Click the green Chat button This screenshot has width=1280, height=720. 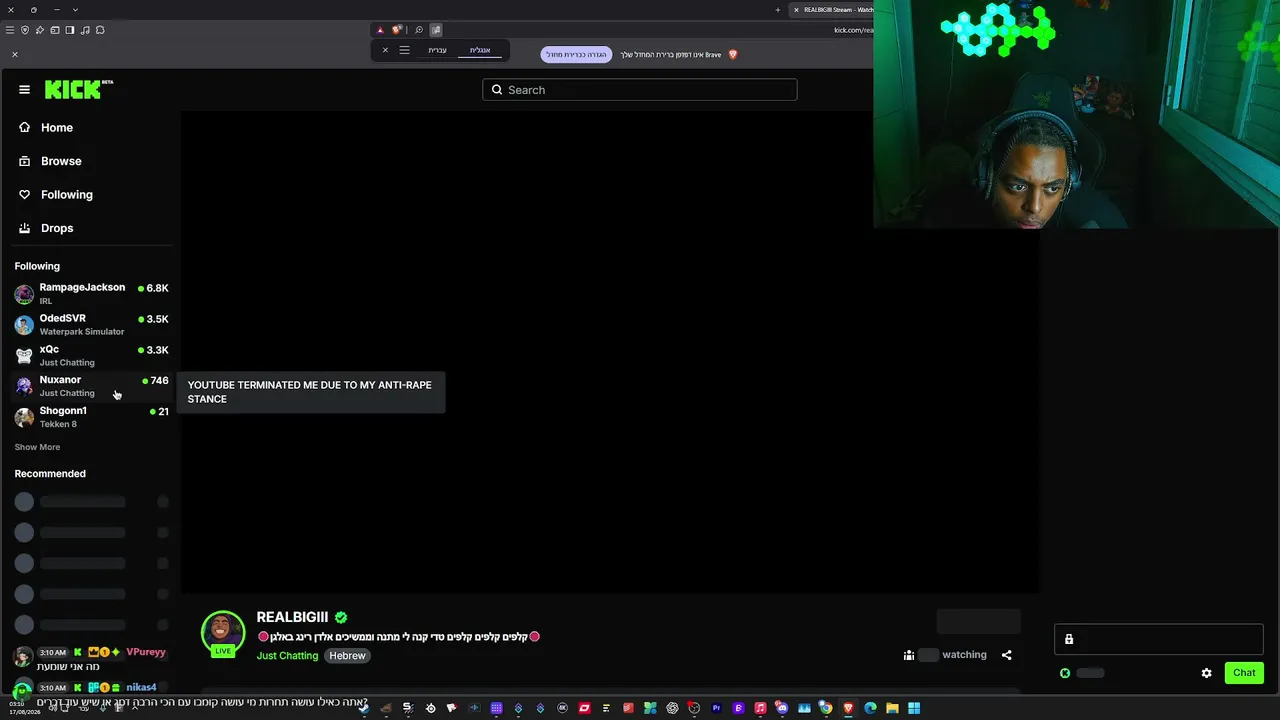coord(1244,673)
